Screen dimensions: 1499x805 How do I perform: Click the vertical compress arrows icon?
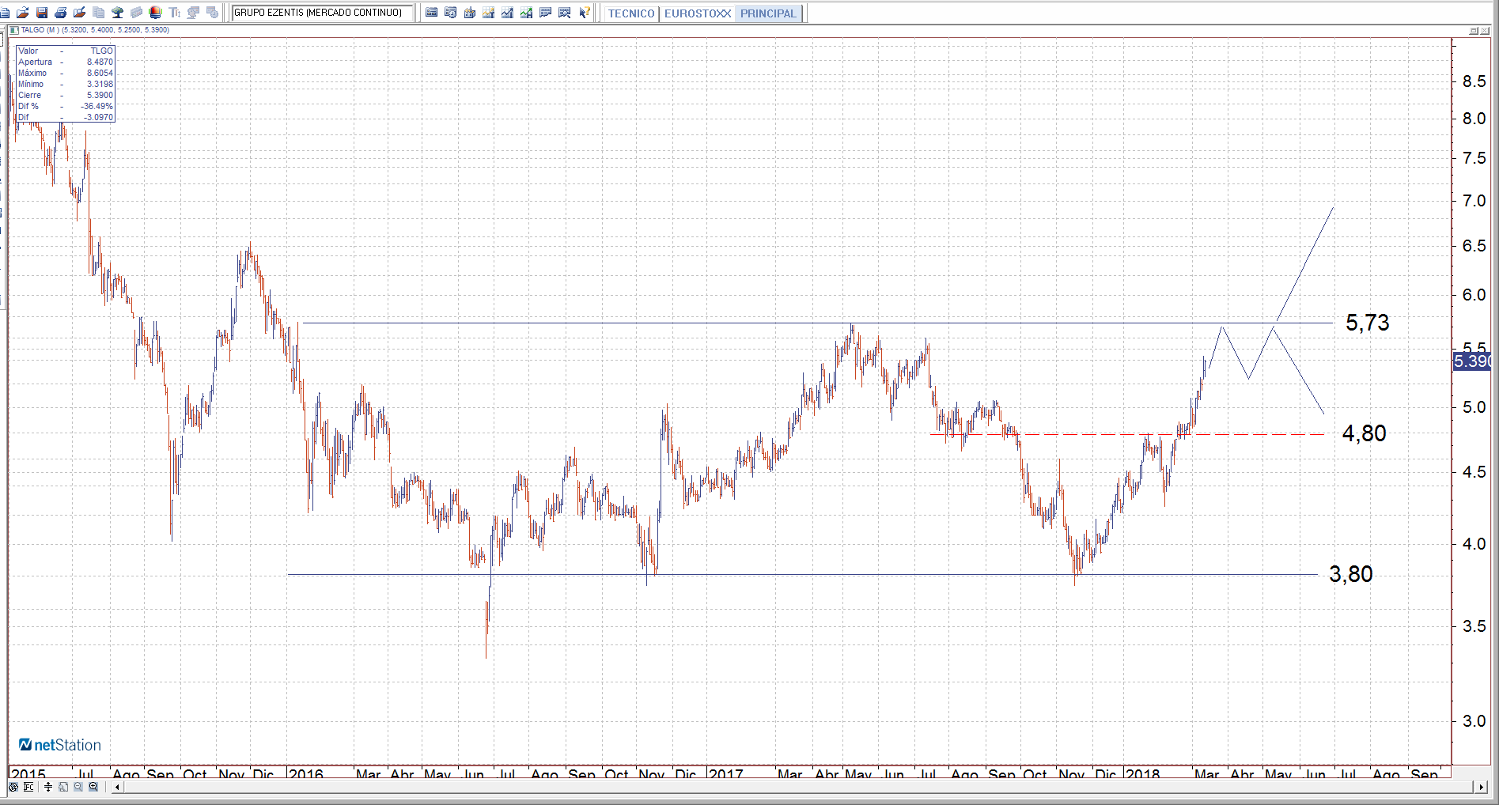point(47,788)
